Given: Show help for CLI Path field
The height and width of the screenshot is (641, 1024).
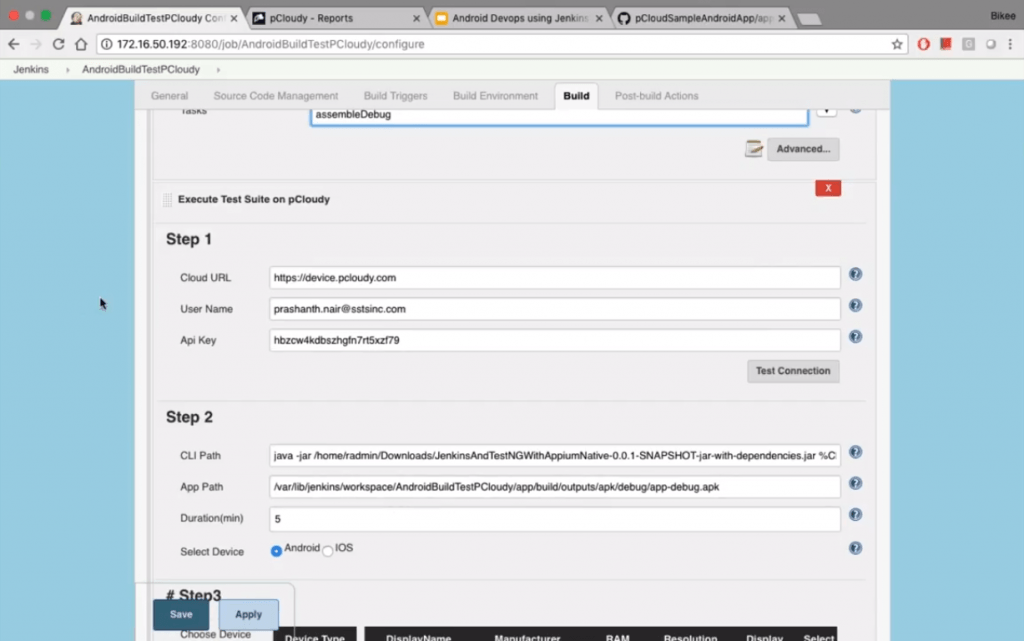Looking at the screenshot, I should click(x=855, y=452).
